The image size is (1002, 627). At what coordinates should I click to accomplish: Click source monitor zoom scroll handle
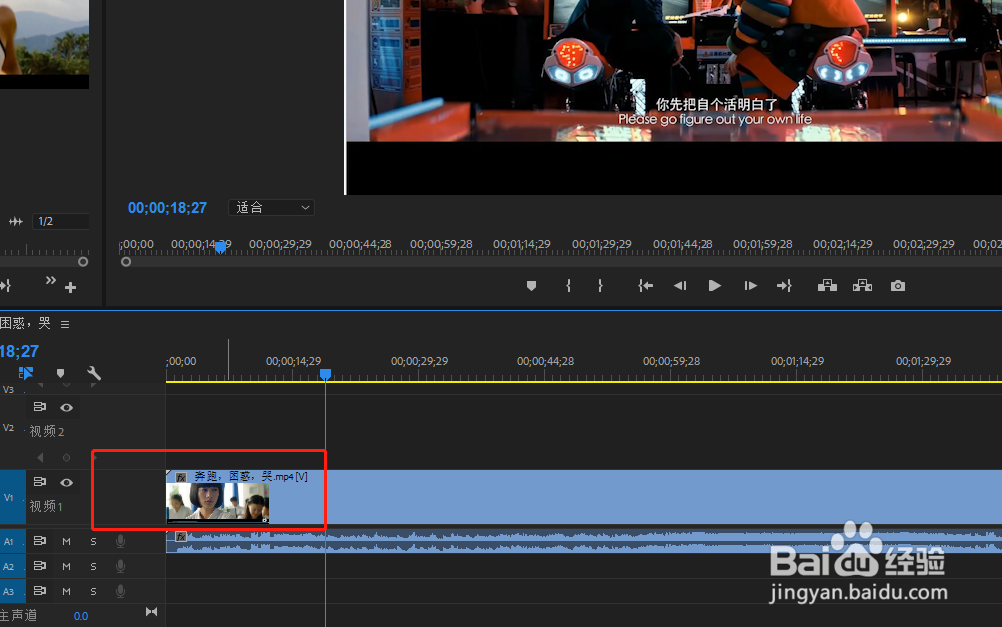[83, 261]
